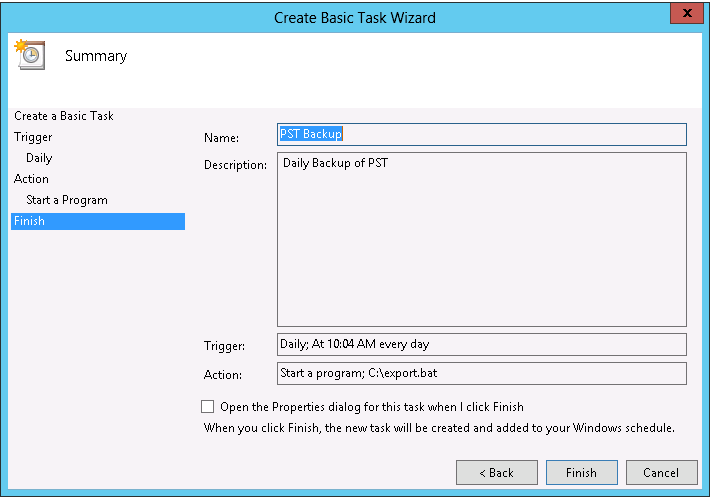Click the Description box with Daily Backup of PST
Image resolution: width=710 pixels, height=497 pixels.
coord(482,239)
